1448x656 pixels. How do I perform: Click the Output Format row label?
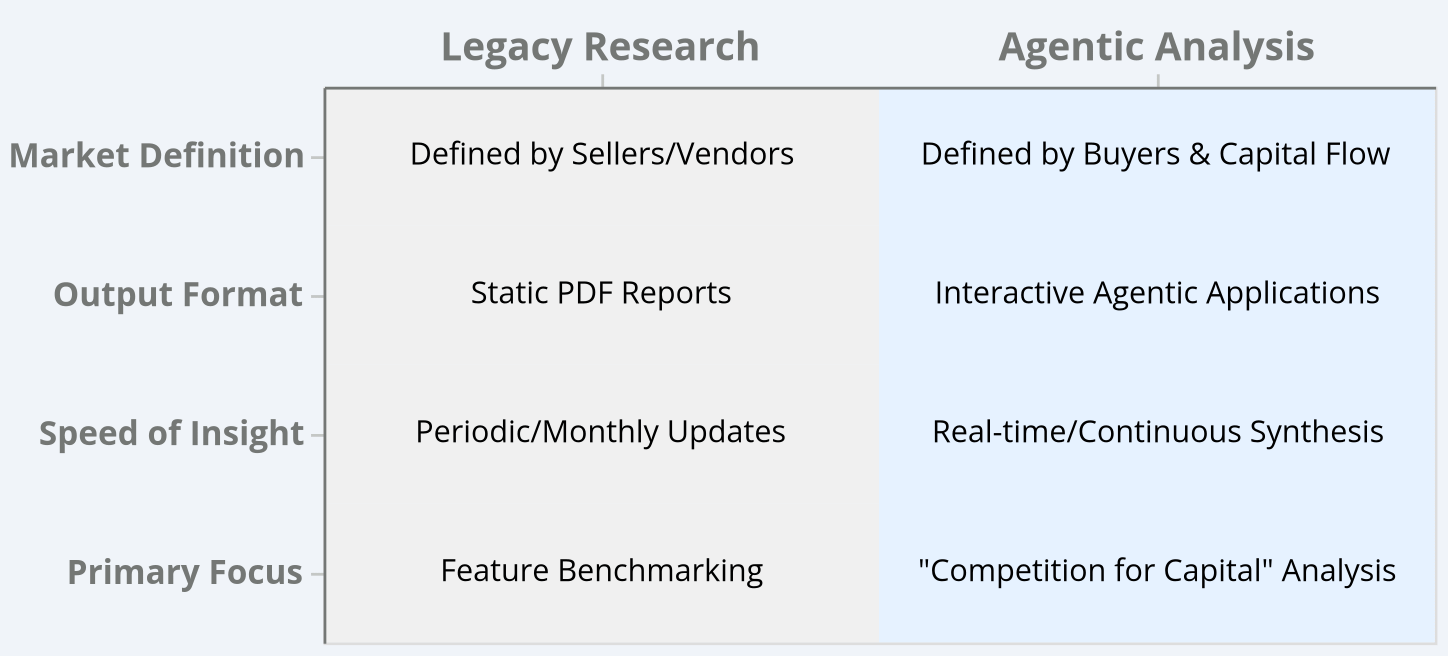(178, 295)
